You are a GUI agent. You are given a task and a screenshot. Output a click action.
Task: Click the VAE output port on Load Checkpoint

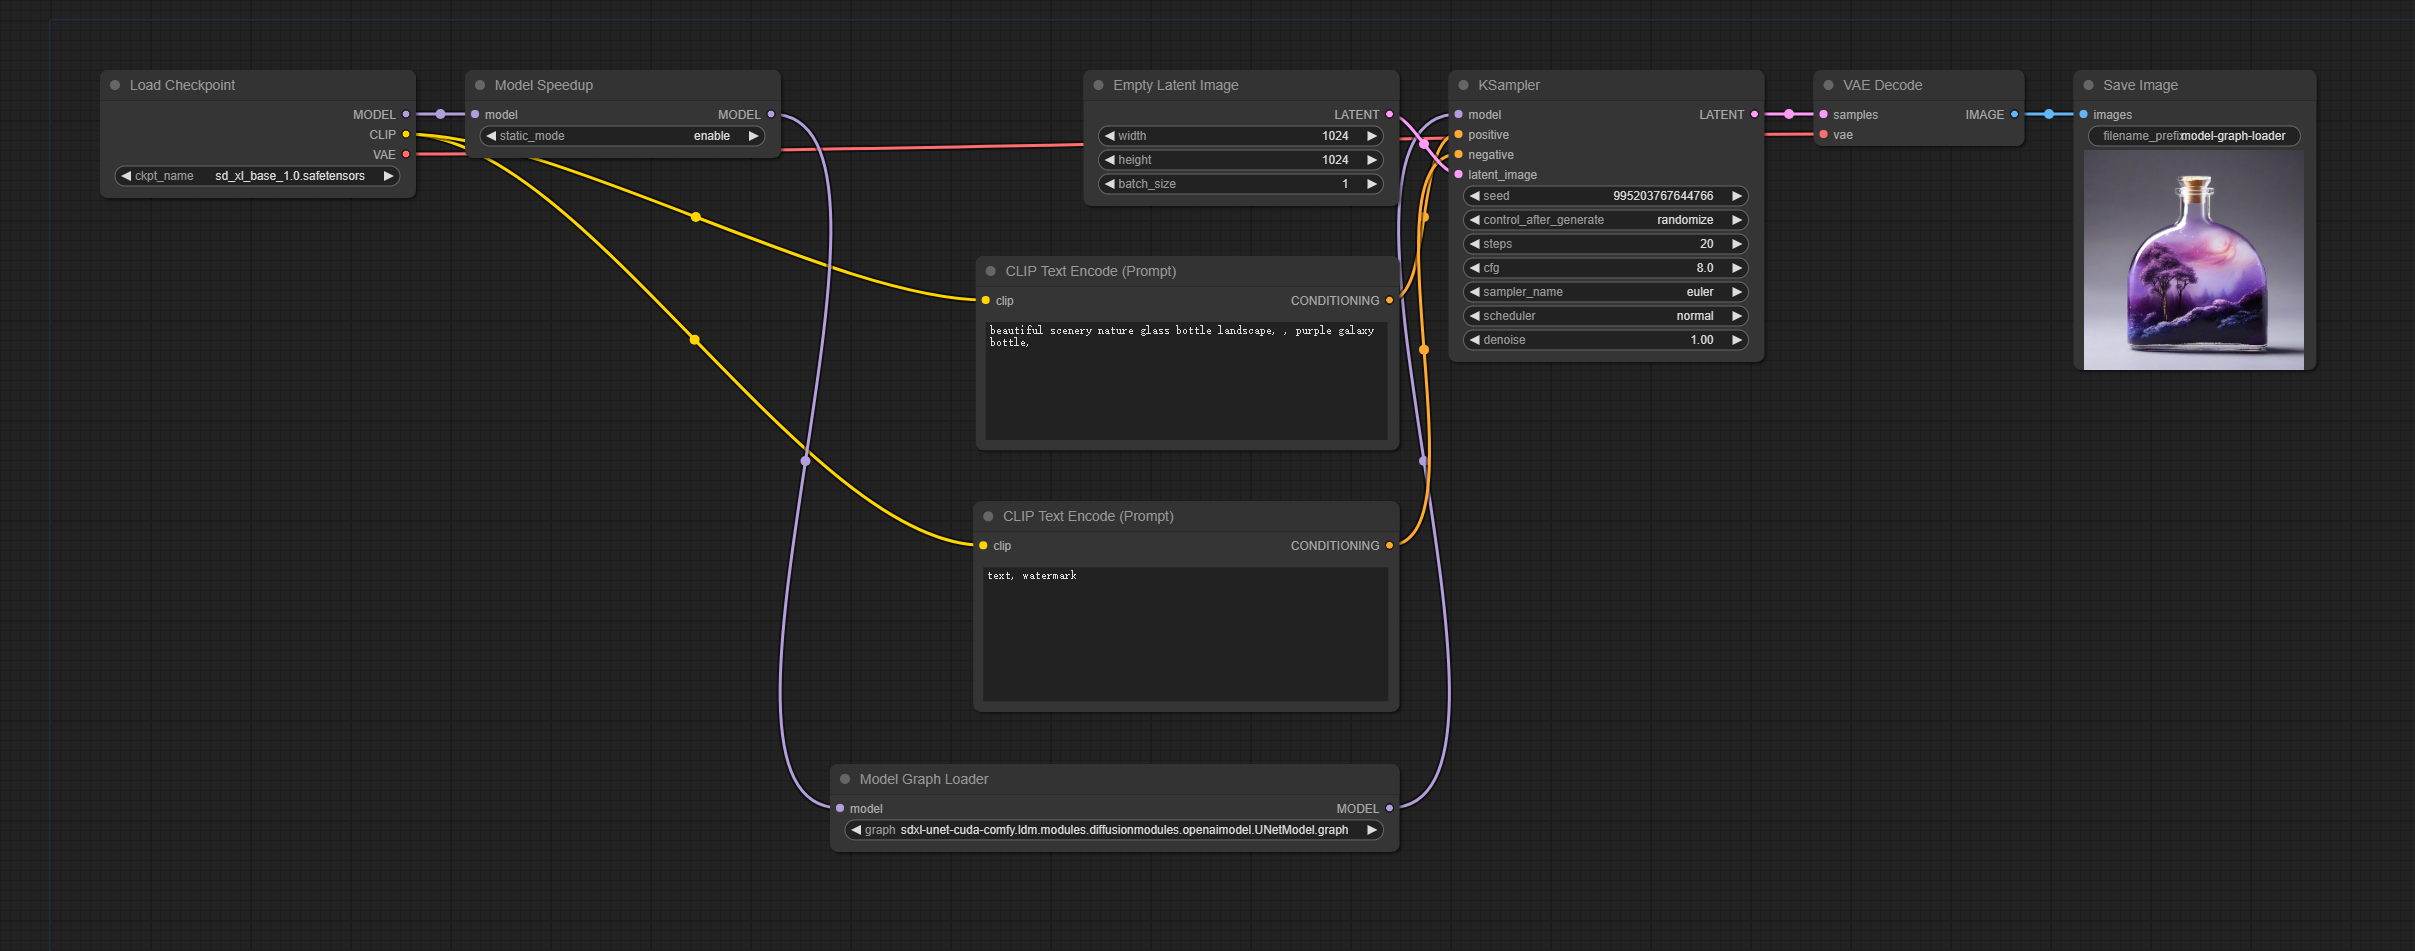click(x=406, y=155)
